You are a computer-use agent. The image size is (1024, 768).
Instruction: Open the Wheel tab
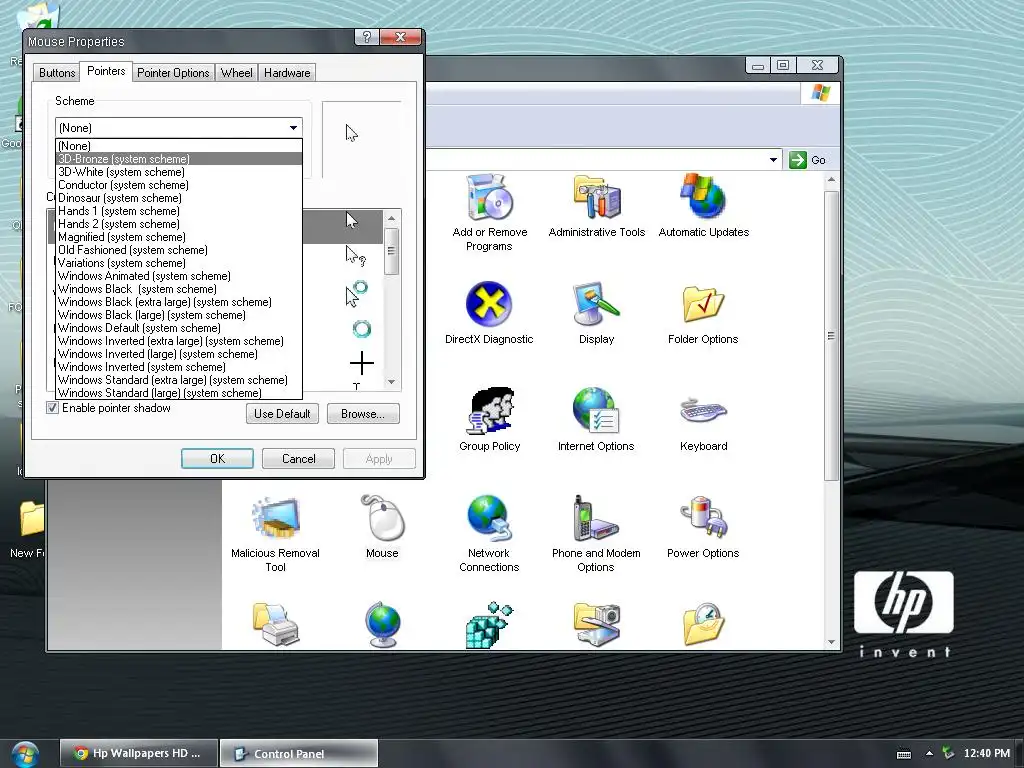(236, 72)
